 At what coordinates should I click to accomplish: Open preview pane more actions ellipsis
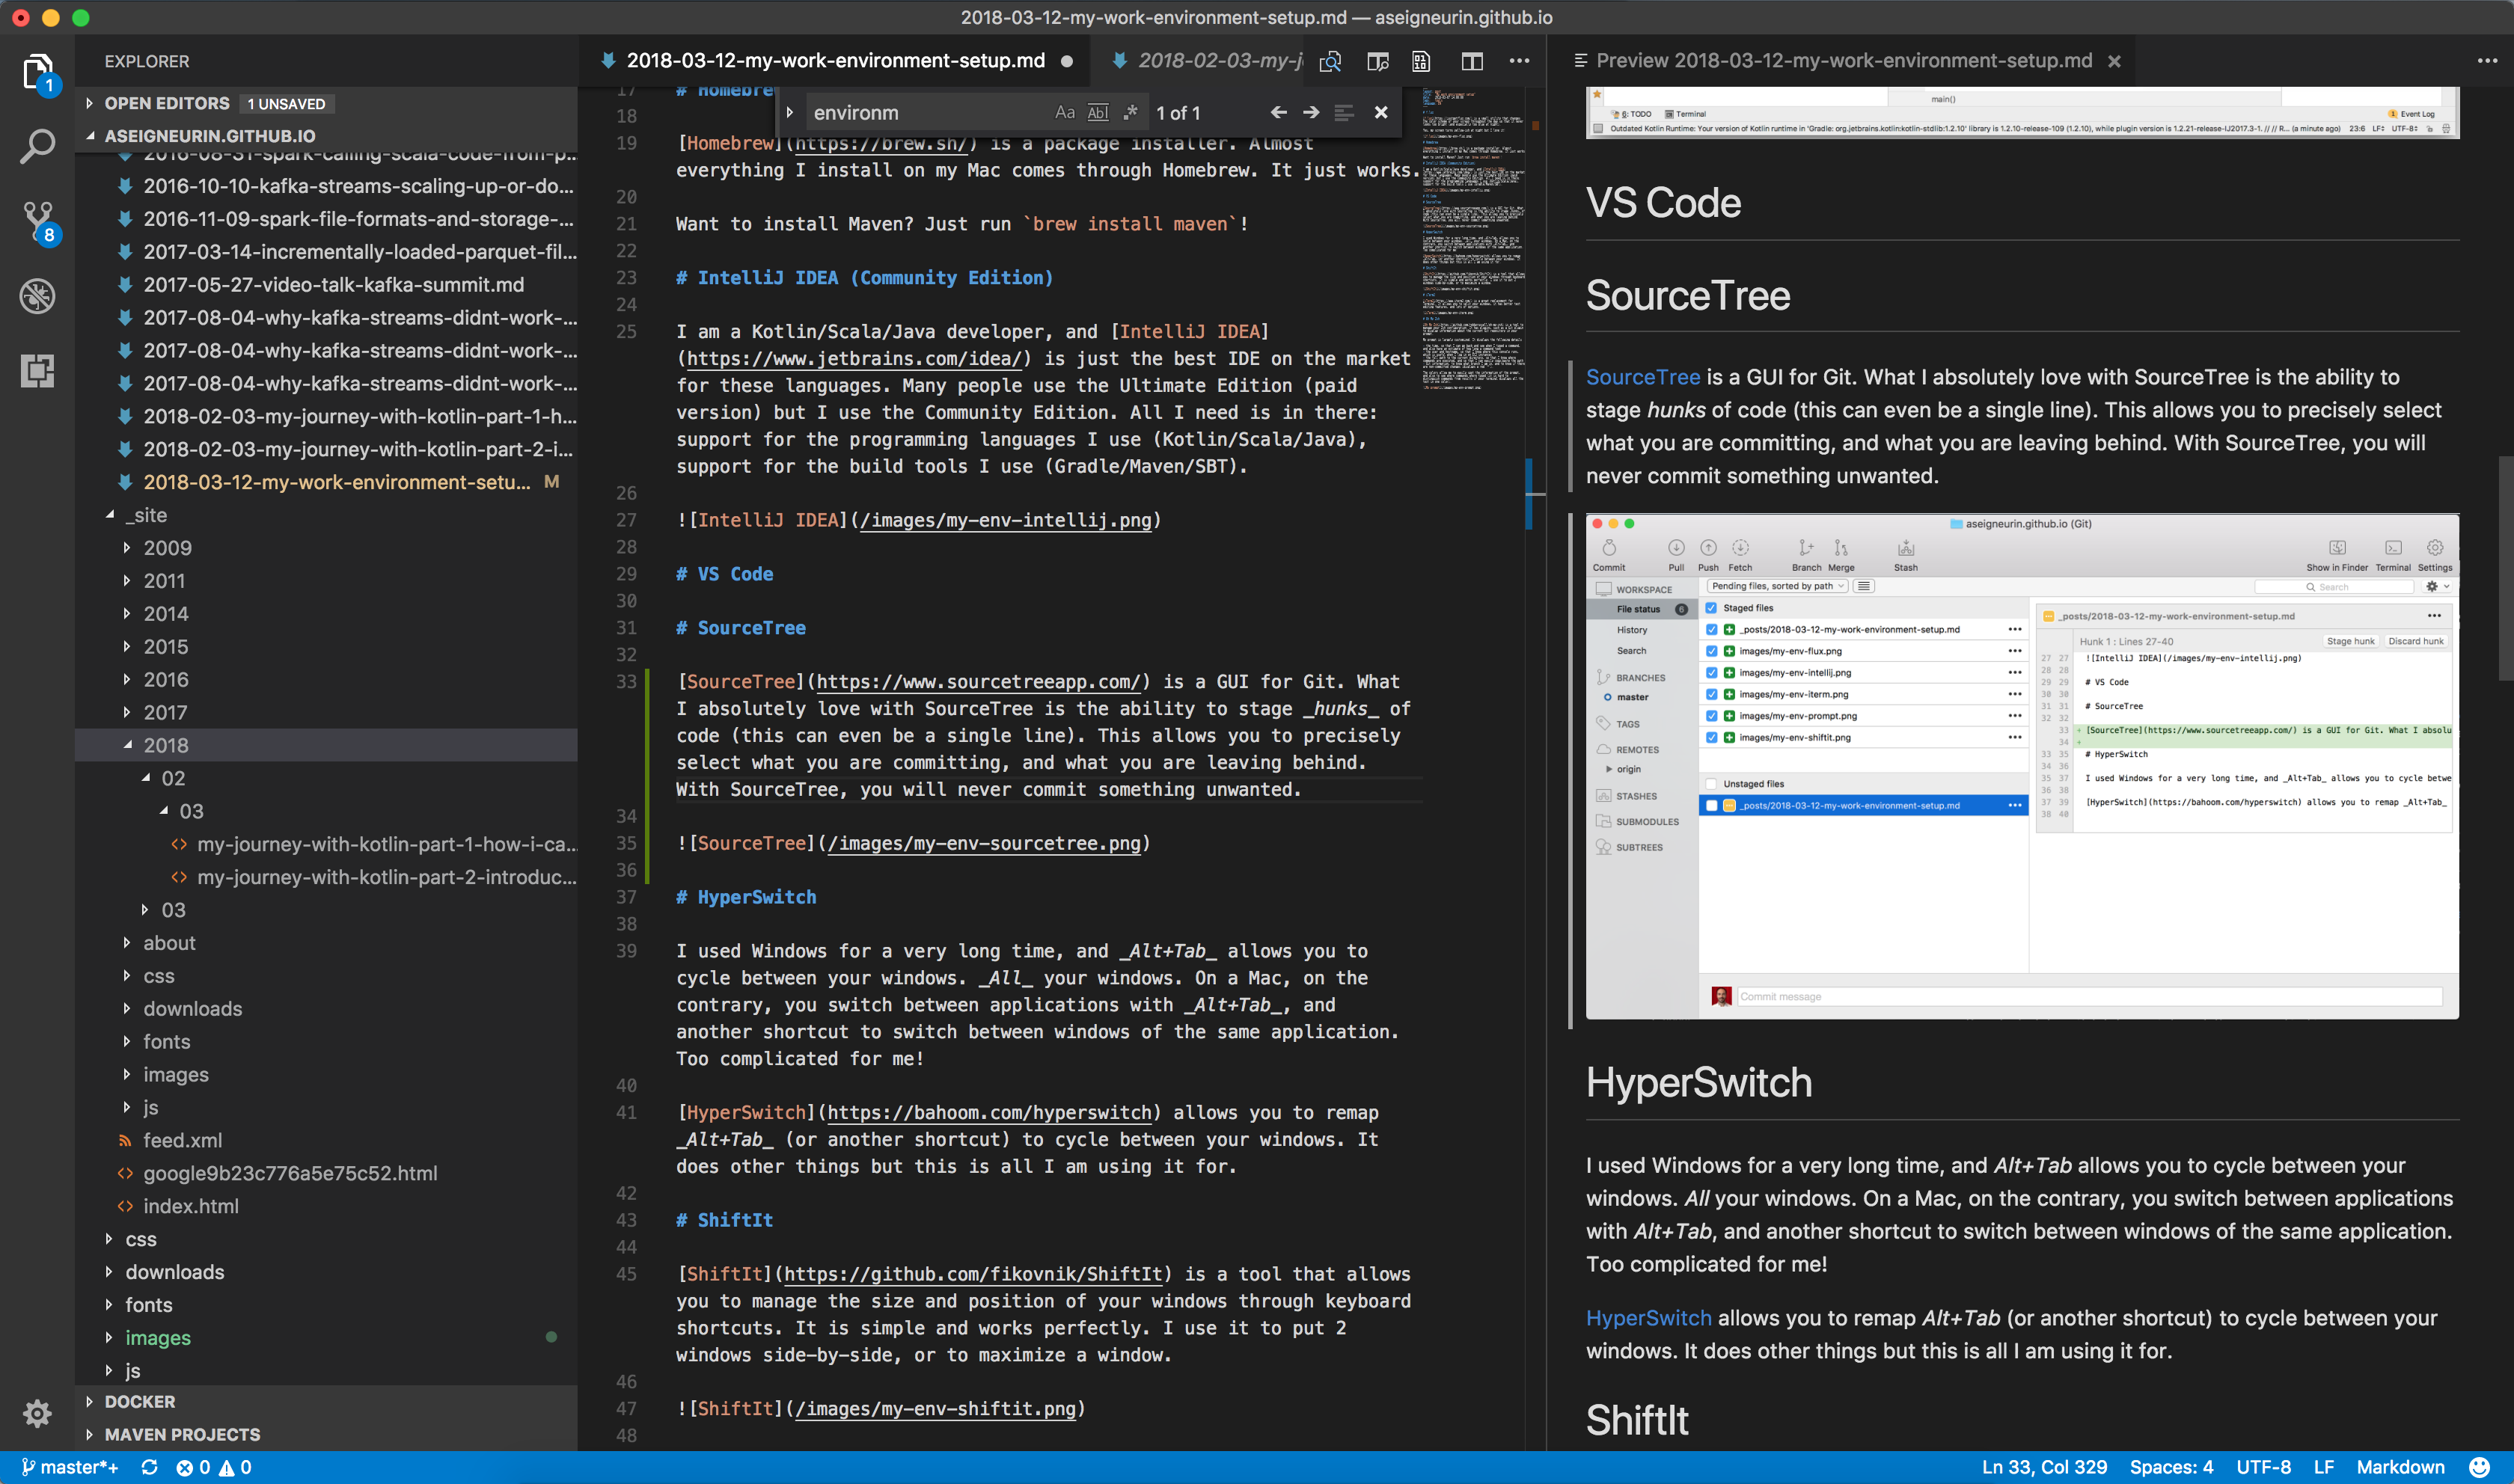coord(2487,61)
